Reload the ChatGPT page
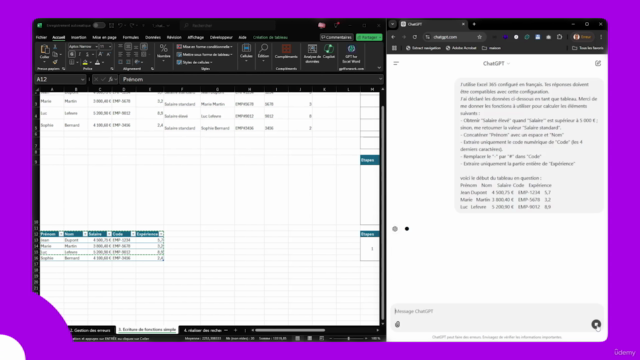Screen dimensions: 640x360 click(x=415, y=37)
